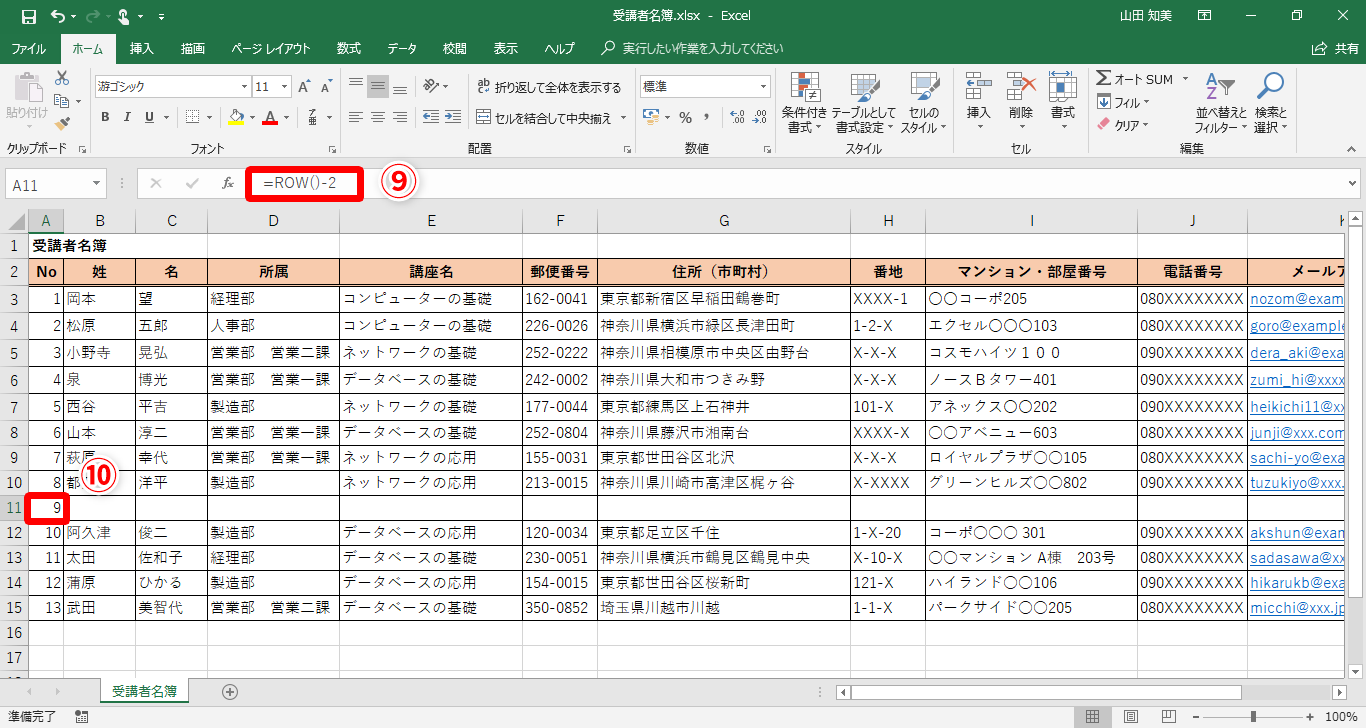1366x728 pixels.
Task: Open 条件付き書式 conditional formatting
Action: [x=805, y=103]
